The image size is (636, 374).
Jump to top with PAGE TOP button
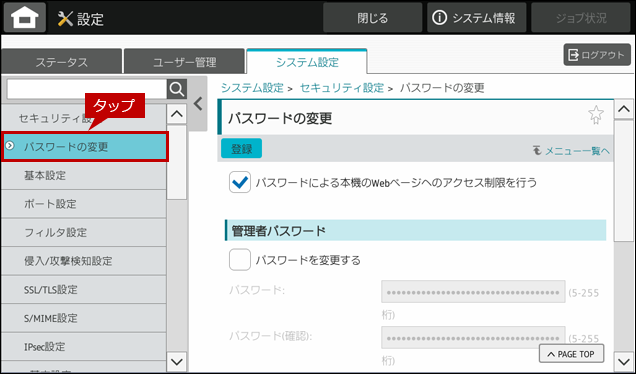pos(571,354)
